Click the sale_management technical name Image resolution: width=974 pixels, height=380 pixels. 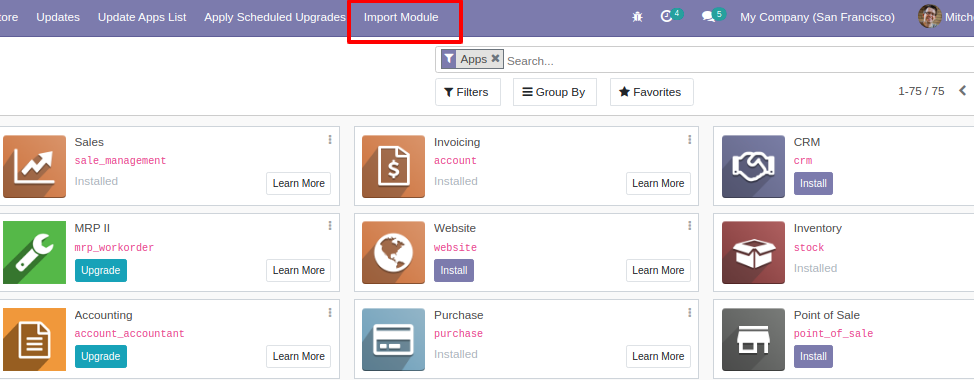[x=121, y=161]
